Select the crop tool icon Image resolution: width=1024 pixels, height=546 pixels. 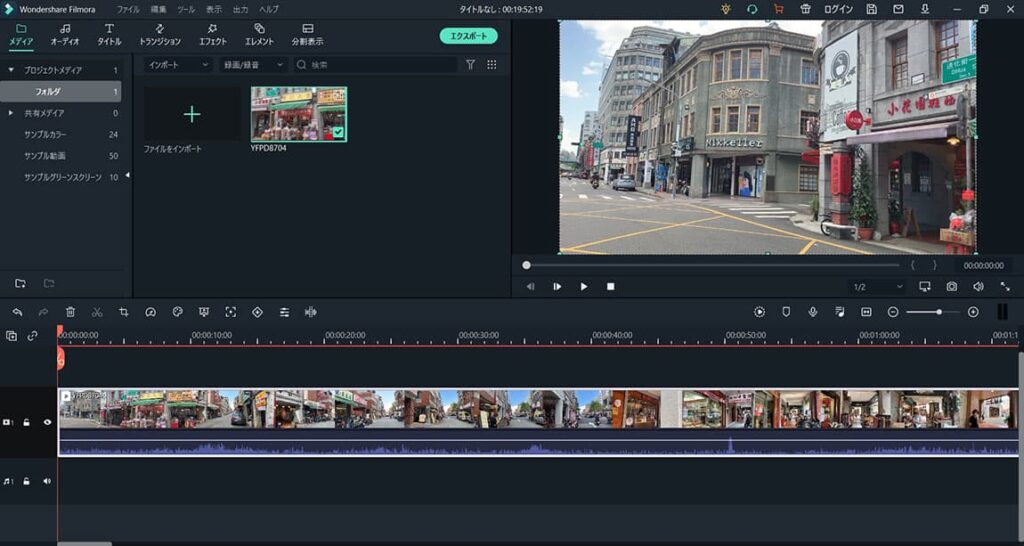click(x=123, y=312)
